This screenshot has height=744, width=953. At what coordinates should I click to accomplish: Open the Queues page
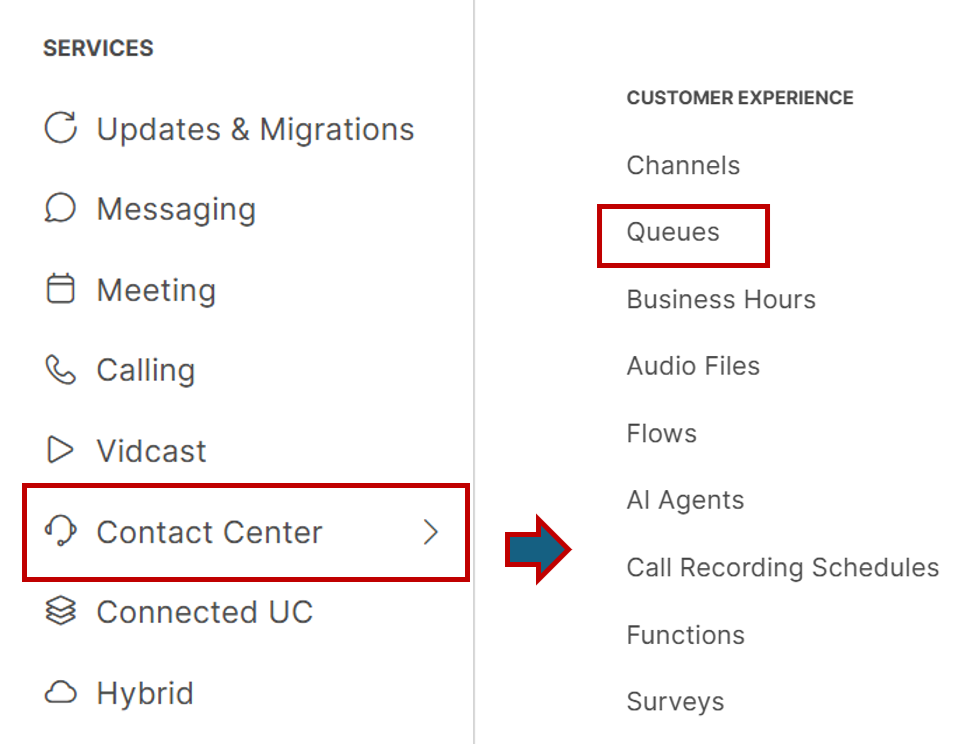pyautogui.click(x=673, y=233)
